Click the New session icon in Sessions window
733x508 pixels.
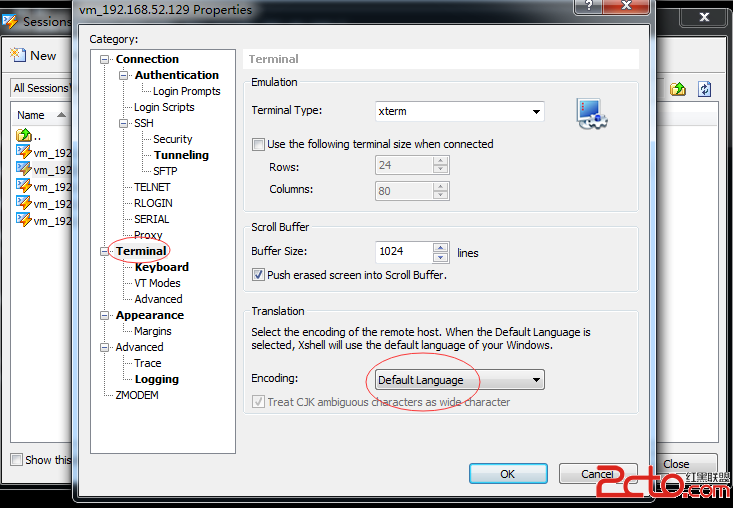coord(18,56)
